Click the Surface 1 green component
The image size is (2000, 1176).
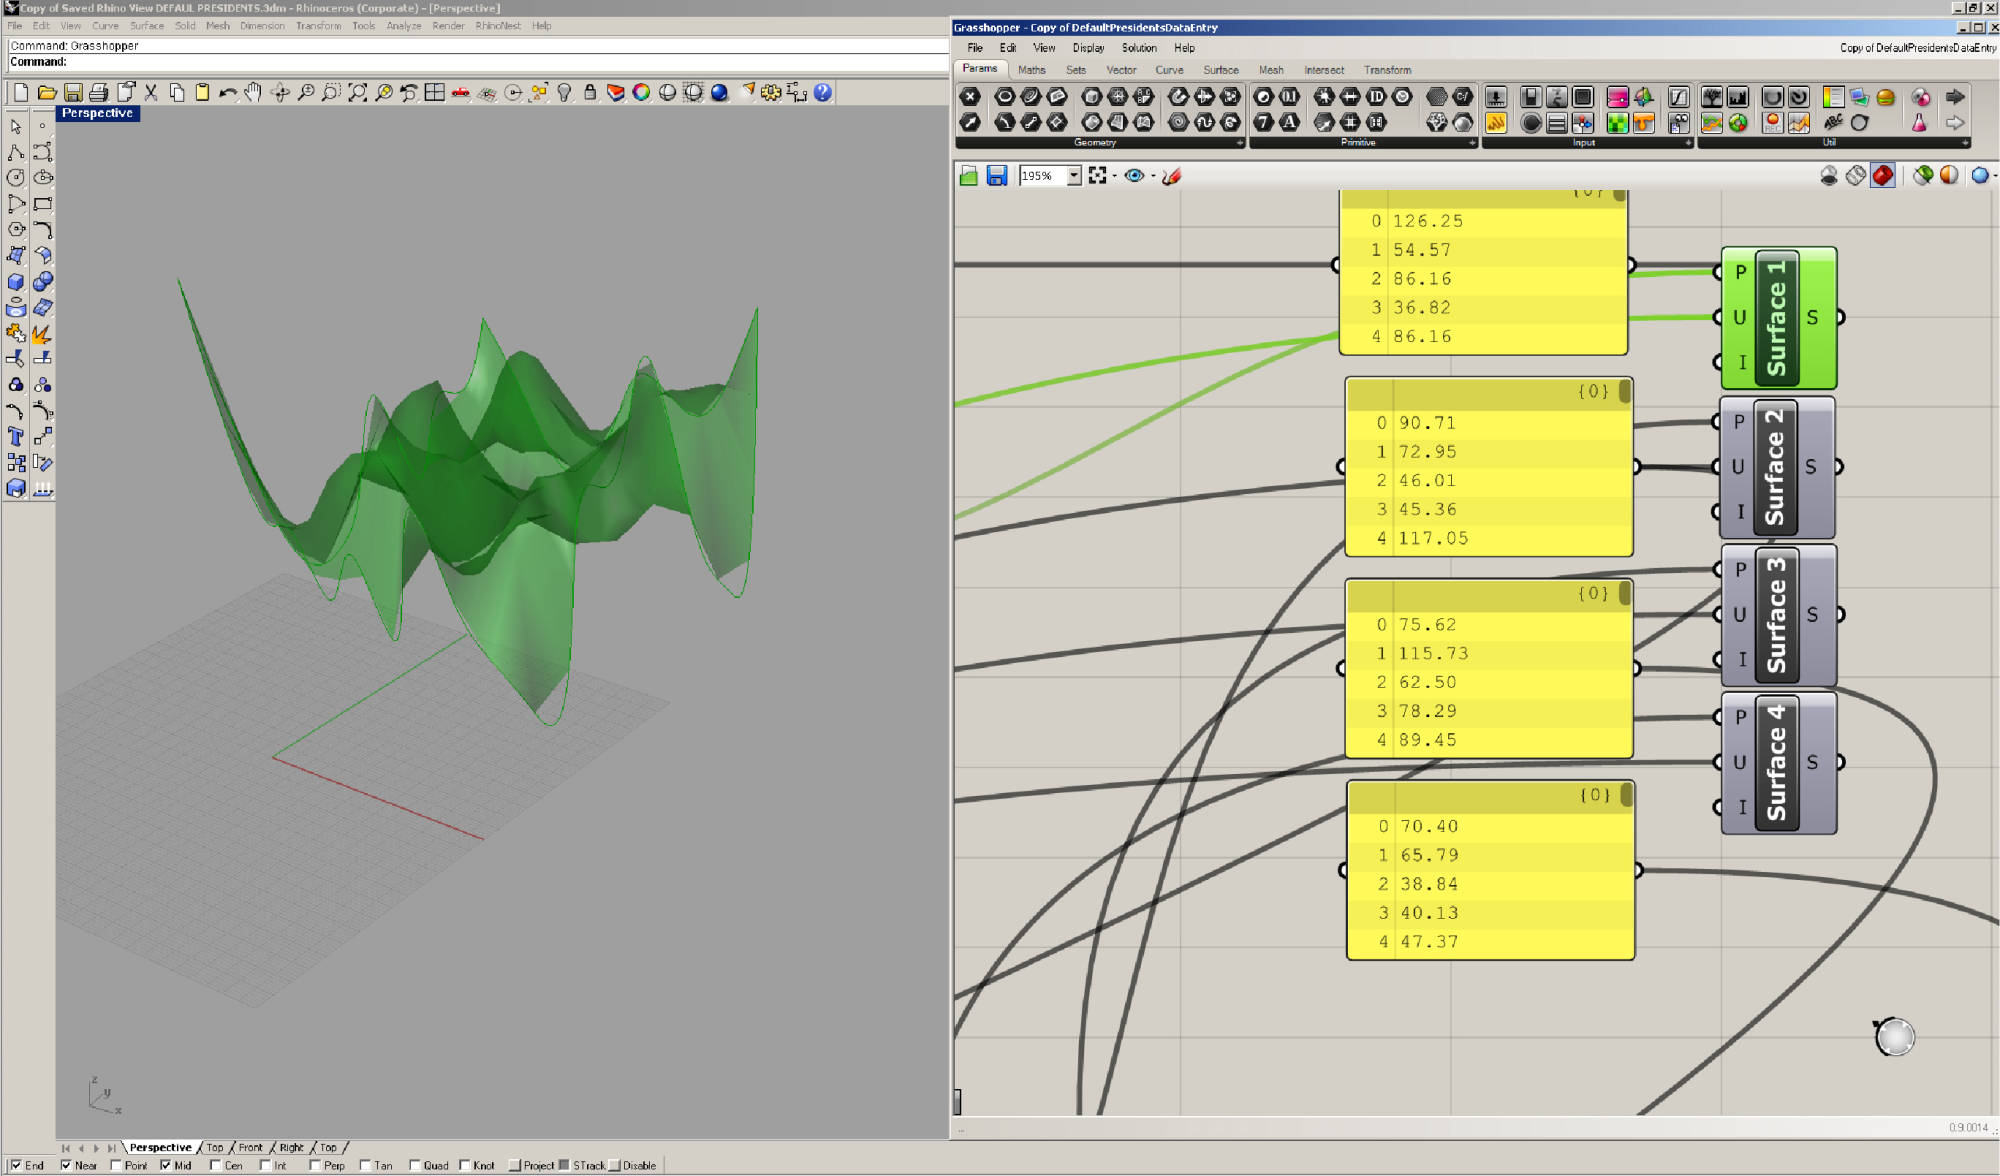[x=1777, y=318]
